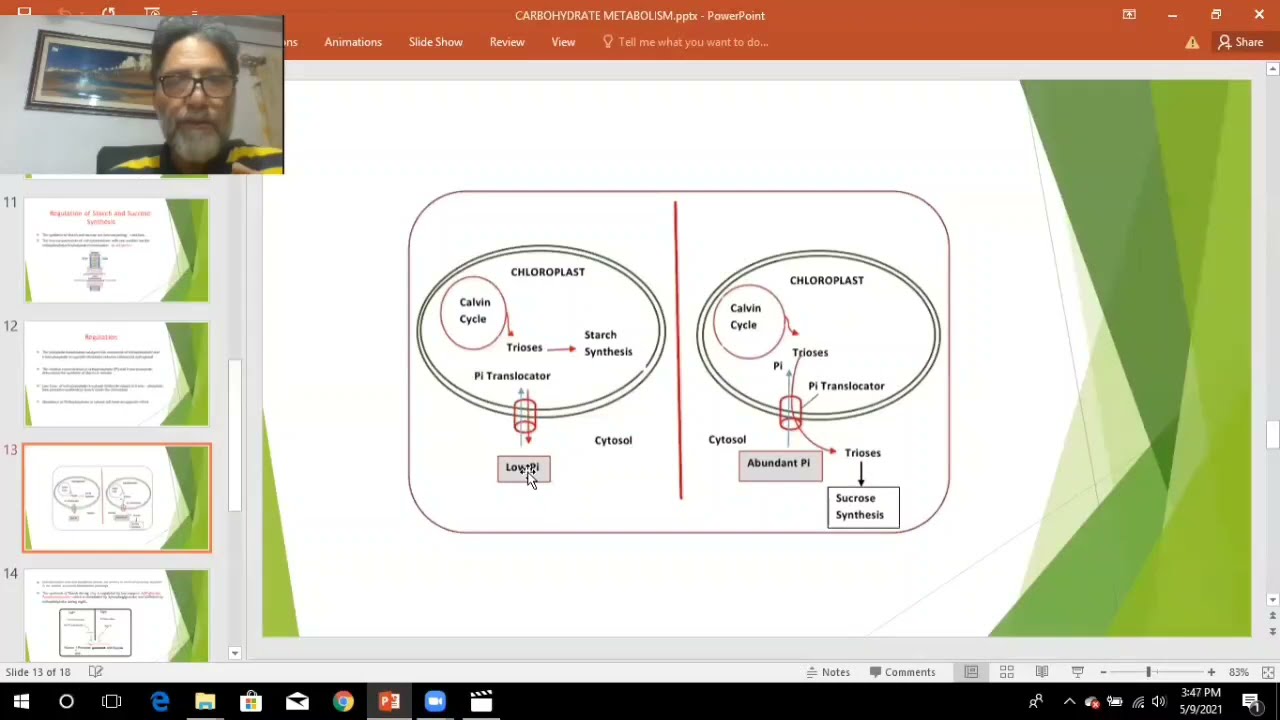Open the volume control
The height and width of the screenshot is (720, 1280).
(x=1160, y=702)
